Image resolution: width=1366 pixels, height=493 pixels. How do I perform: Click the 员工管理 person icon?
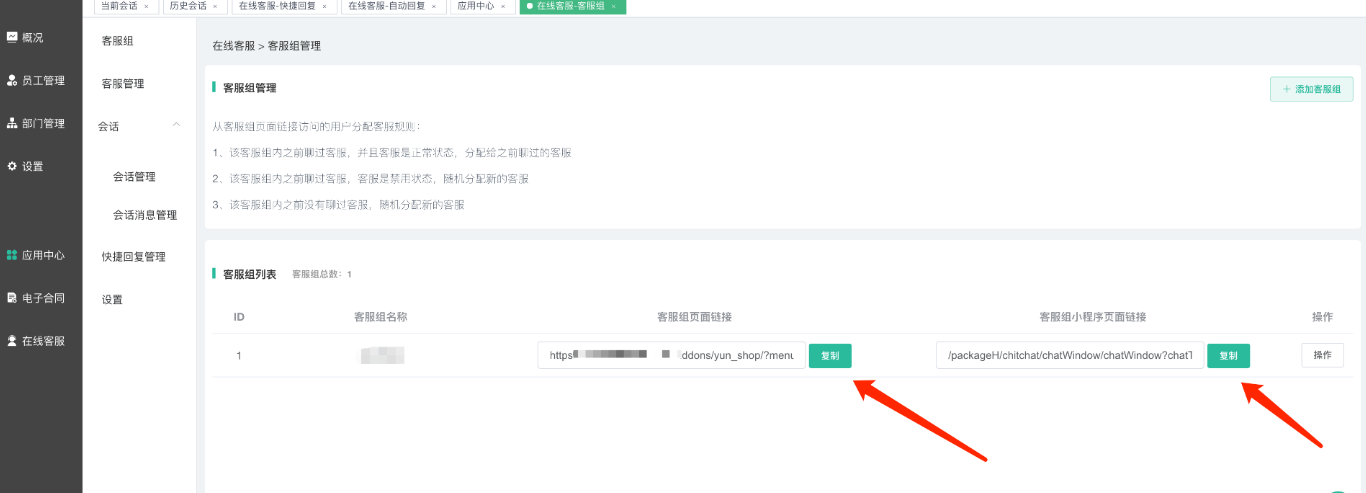[x=12, y=80]
